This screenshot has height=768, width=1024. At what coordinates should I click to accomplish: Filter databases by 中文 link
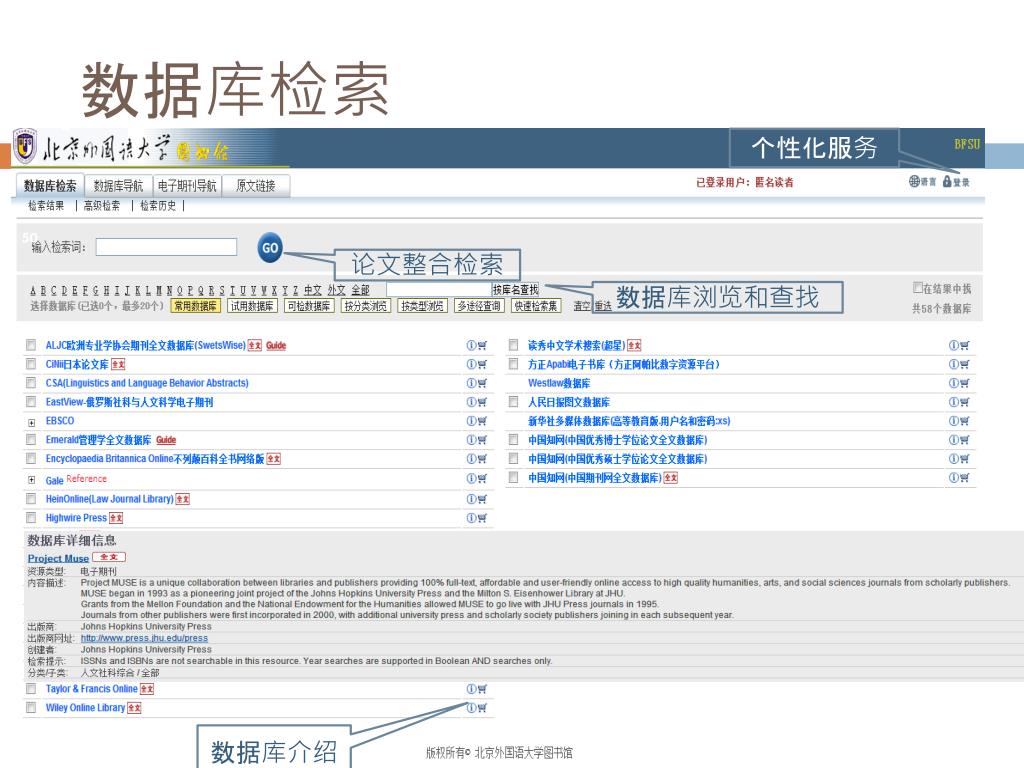[x=313, y=290]
